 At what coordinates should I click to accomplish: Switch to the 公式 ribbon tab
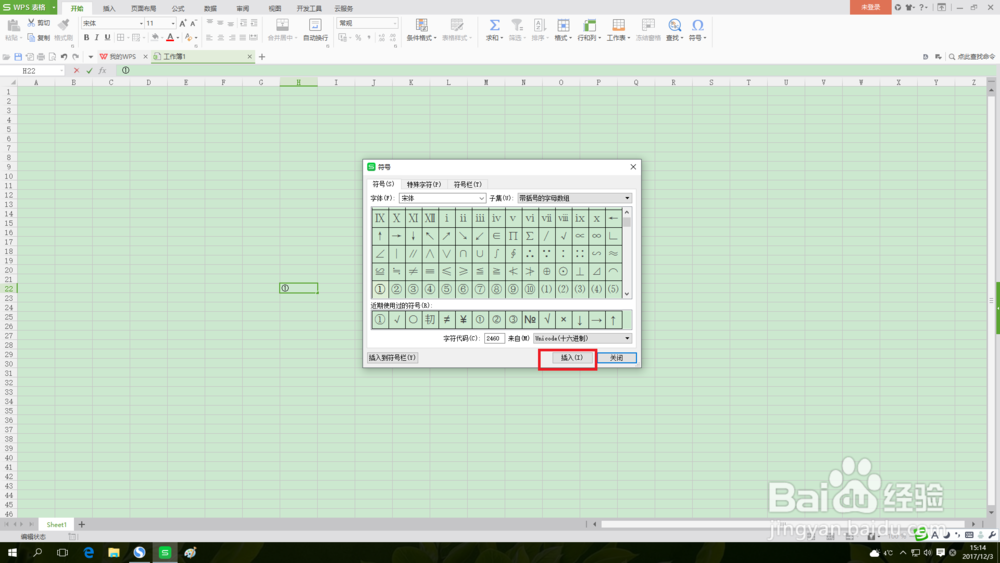(178, 8)
